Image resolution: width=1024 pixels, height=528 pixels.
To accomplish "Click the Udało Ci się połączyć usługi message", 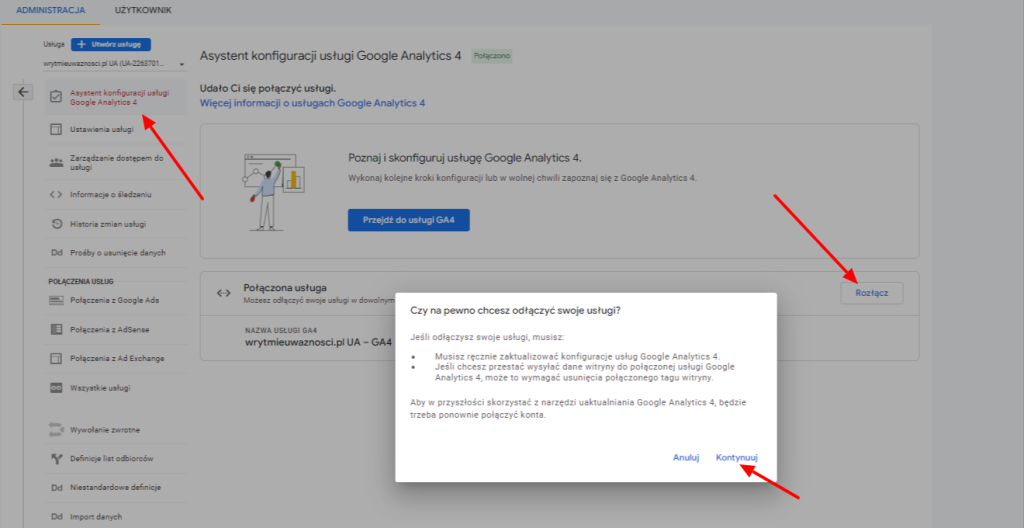I will [268, 88].
